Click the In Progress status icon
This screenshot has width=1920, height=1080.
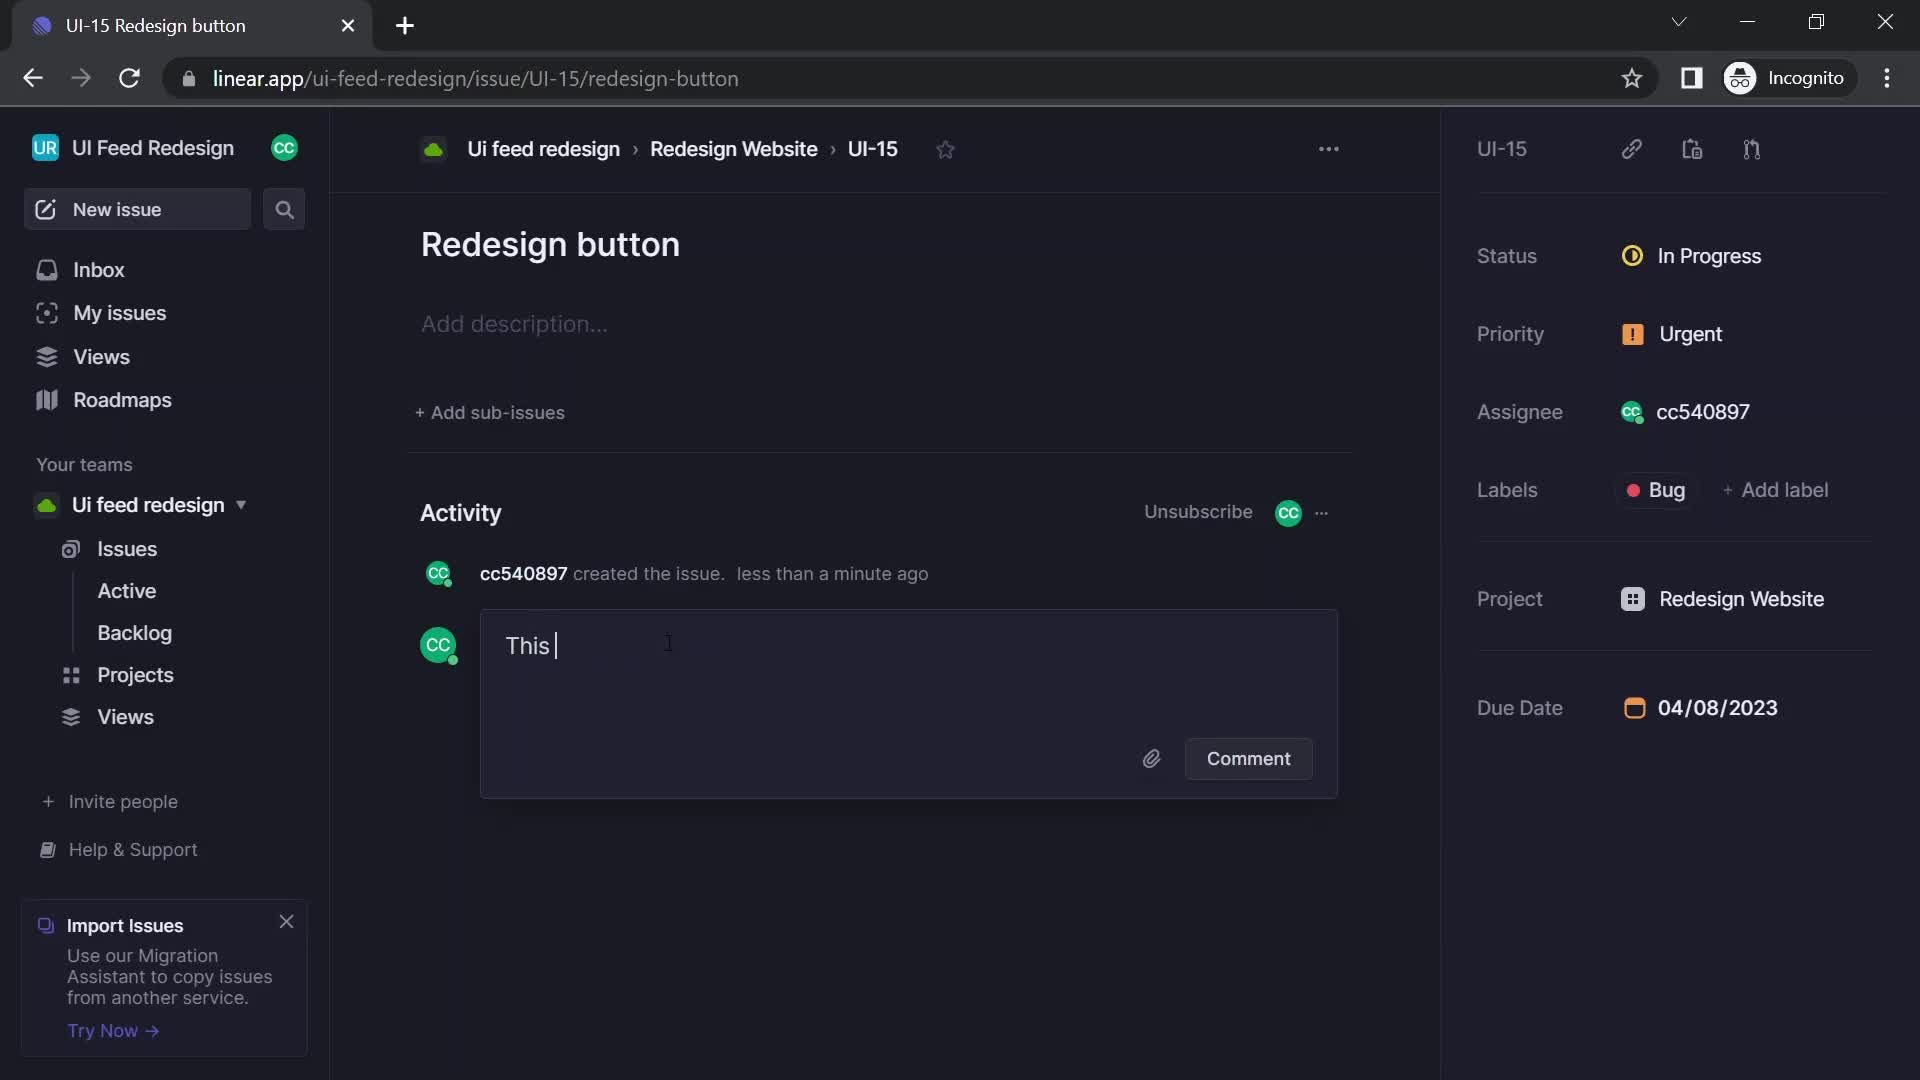[1634, 256]
